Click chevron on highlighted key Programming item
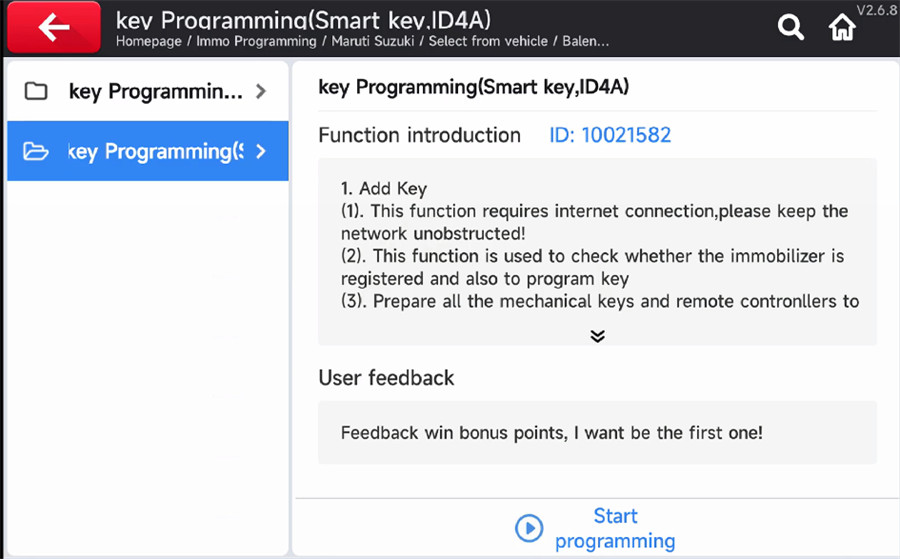This screenshot has height=559, width=900. pos(261,152)
